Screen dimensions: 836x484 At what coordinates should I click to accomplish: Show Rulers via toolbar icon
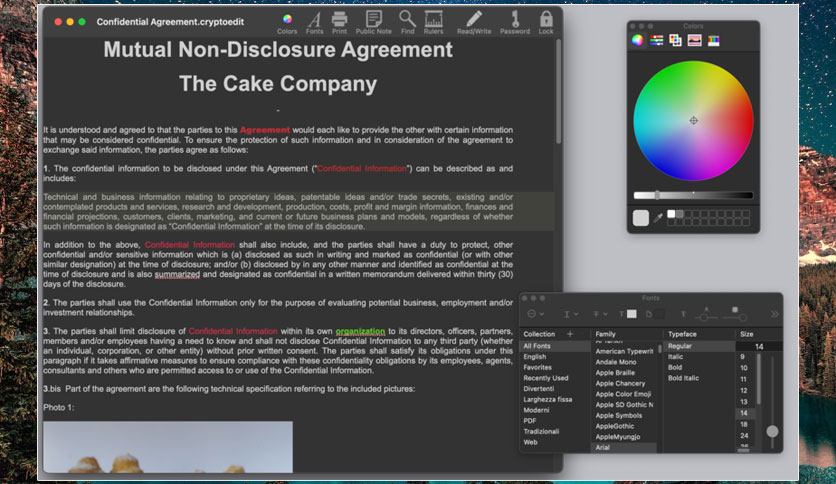pos(433,23)
